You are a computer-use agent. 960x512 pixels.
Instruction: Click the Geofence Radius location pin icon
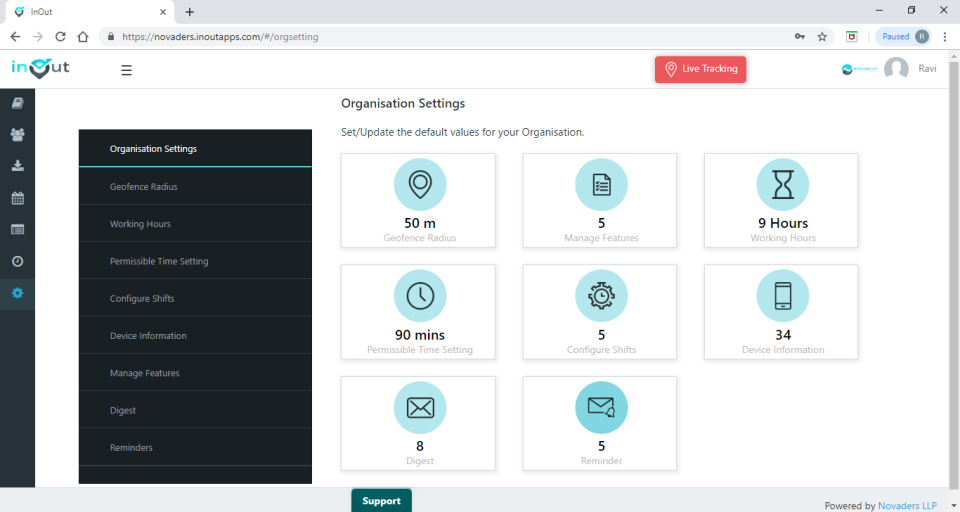420,184
